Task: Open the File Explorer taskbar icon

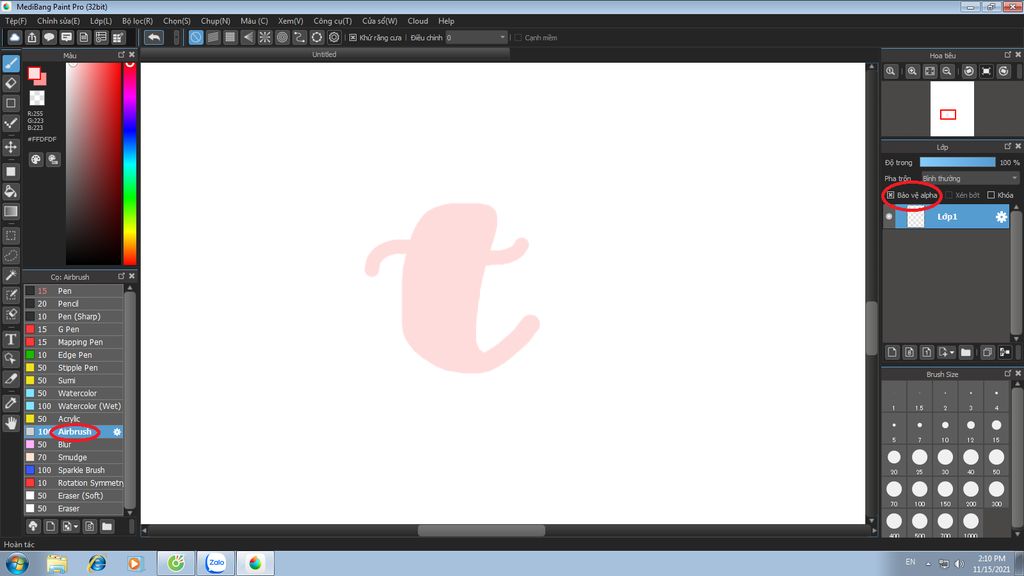Action: pos(57,563)
